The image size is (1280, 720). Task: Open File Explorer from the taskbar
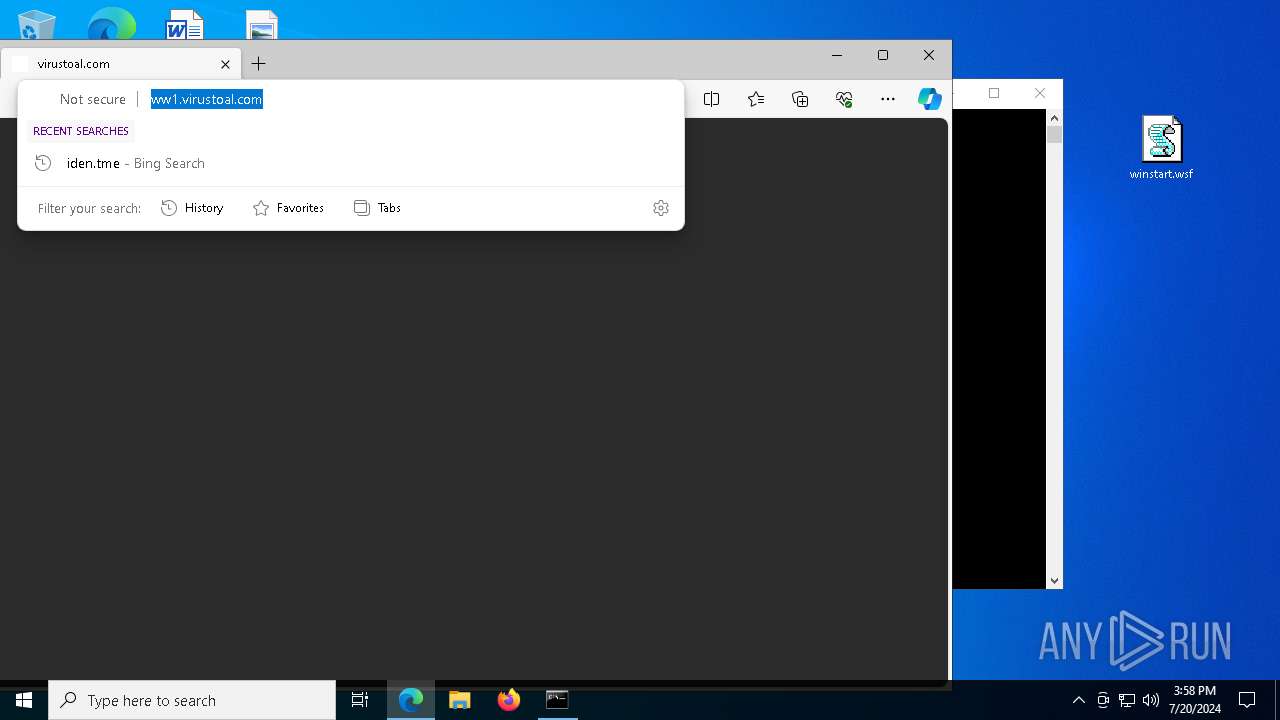[x=460, y=700]
